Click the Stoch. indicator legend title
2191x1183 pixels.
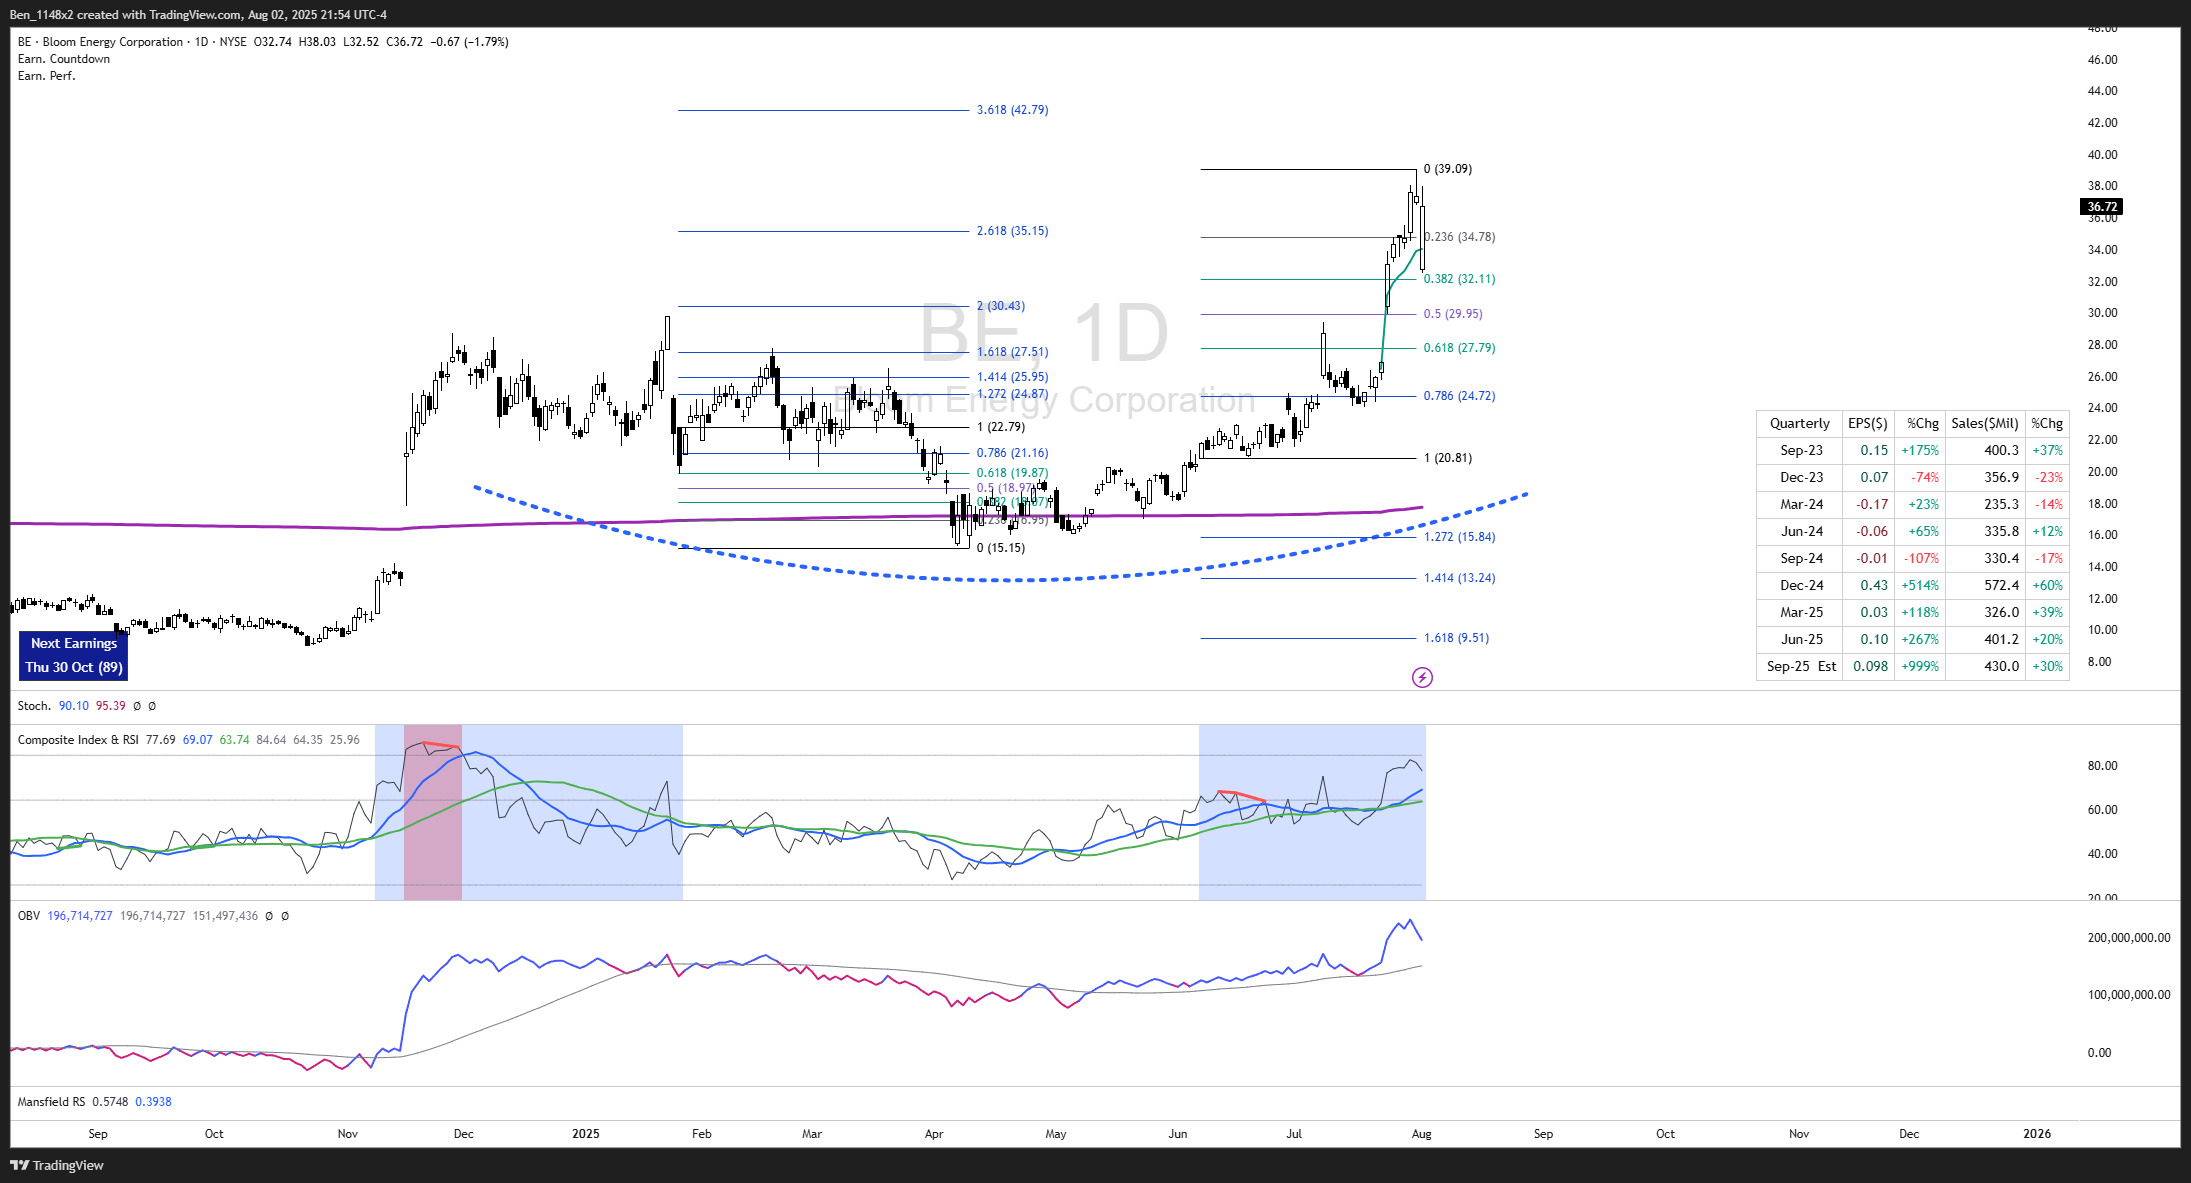[x=34, y=706]
